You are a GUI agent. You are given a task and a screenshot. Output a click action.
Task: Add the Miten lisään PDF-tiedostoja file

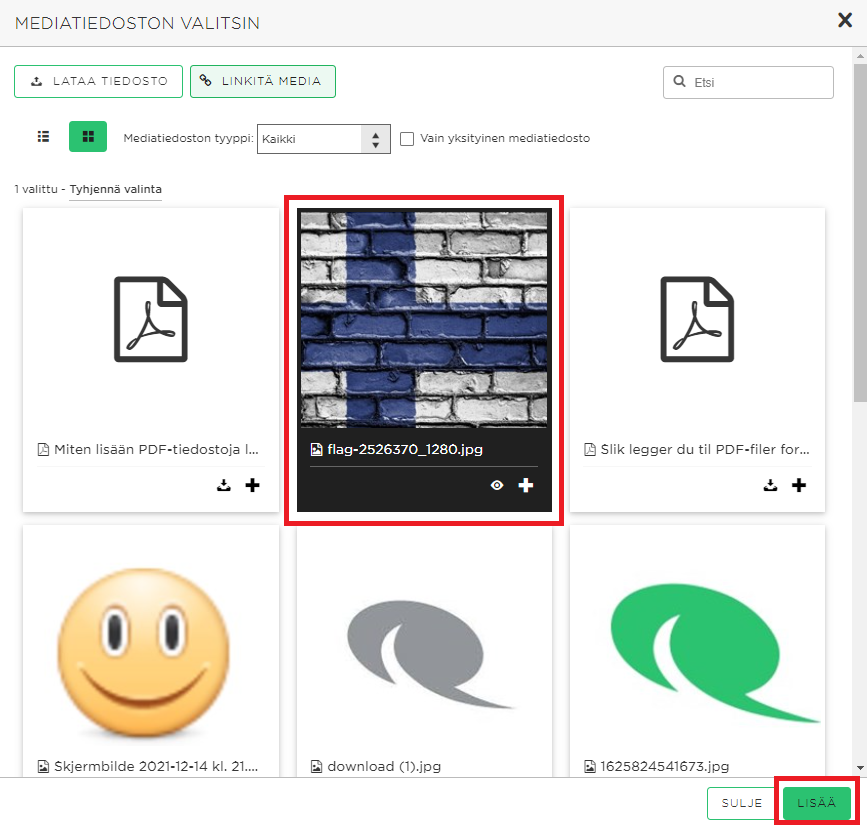tap(252, 485)
